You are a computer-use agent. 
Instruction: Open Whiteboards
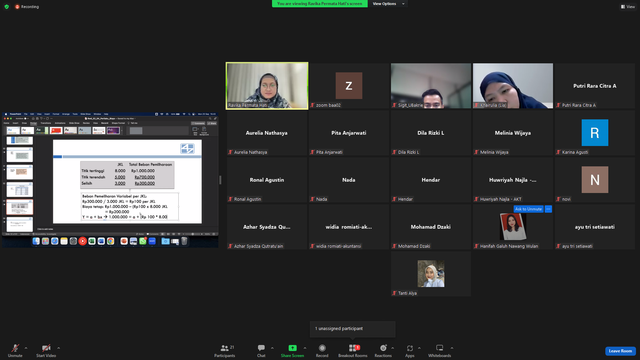440,351
